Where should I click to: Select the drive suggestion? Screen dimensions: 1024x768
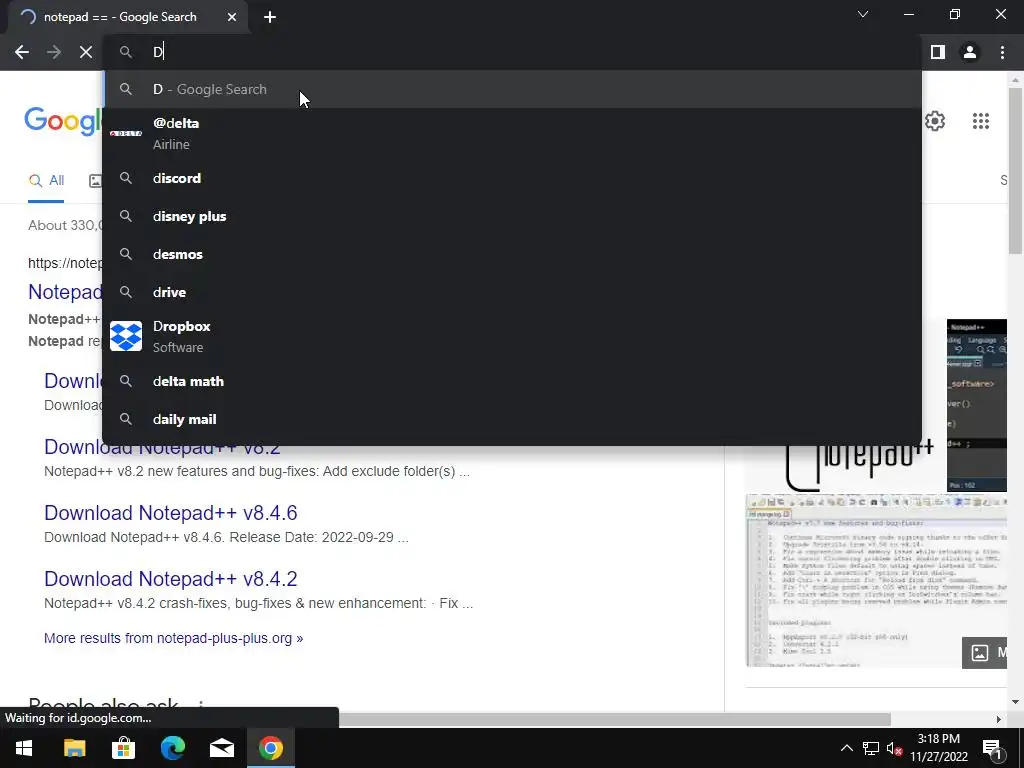pos(512,292)
